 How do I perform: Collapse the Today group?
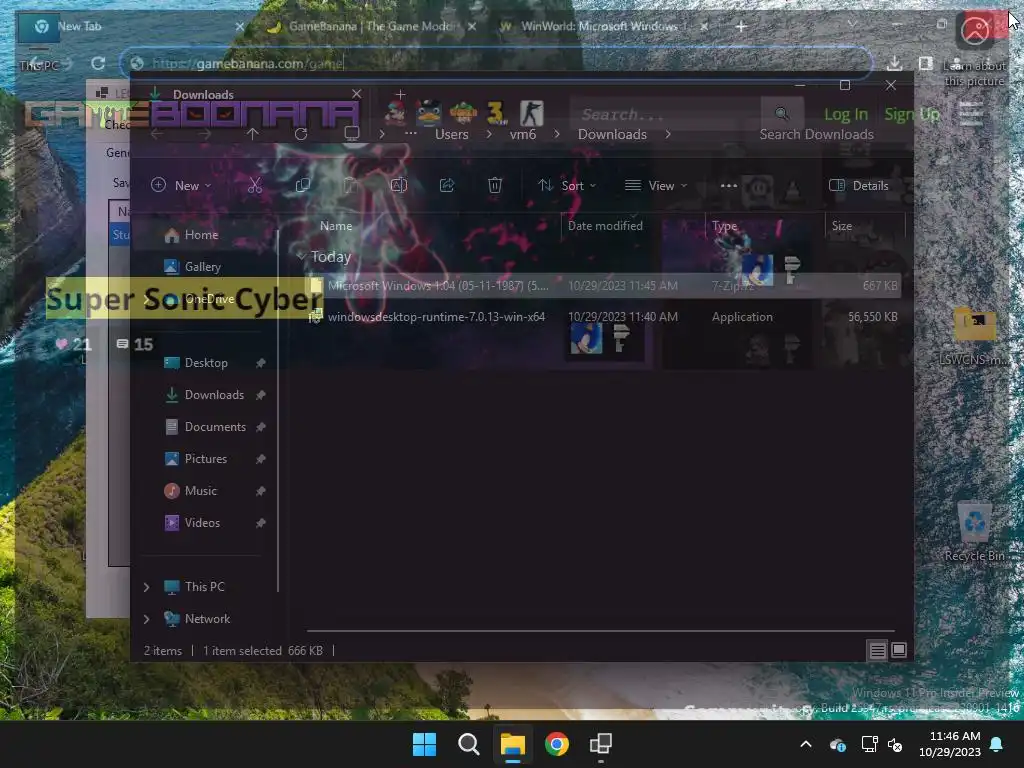pos(301,257)
